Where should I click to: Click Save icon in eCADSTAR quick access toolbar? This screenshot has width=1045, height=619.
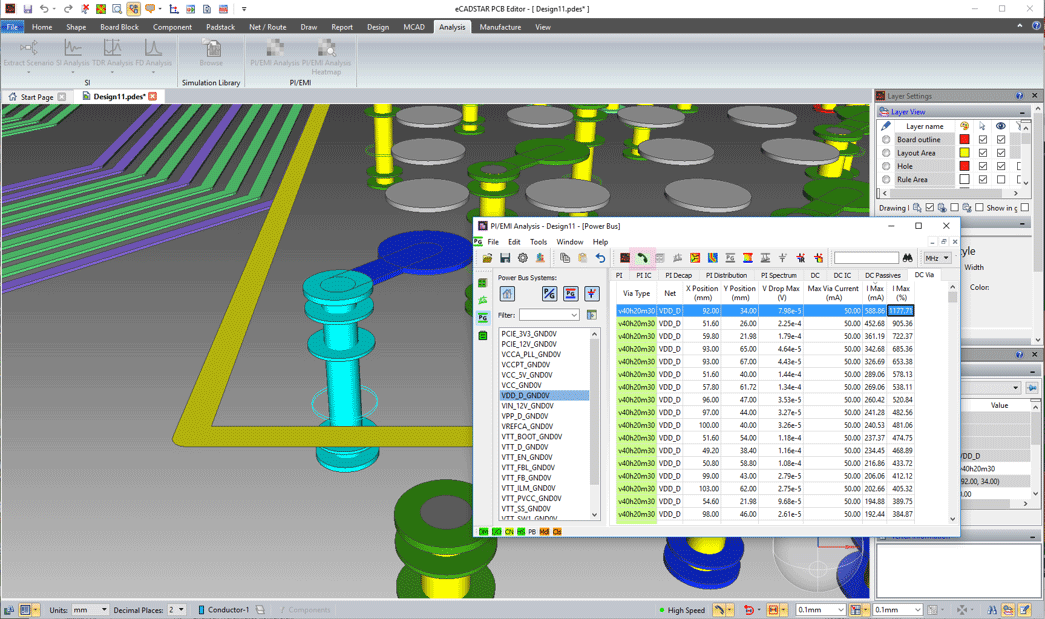click(x=27, y=9)
